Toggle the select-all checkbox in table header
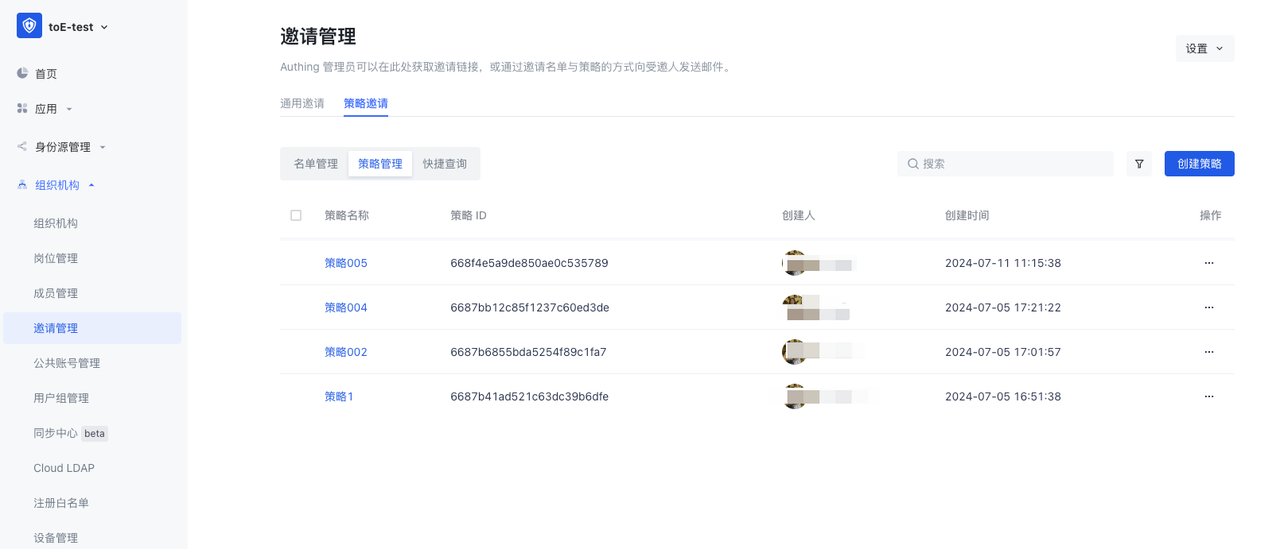The image size is (1280, 549). click(x=296, y=215)
